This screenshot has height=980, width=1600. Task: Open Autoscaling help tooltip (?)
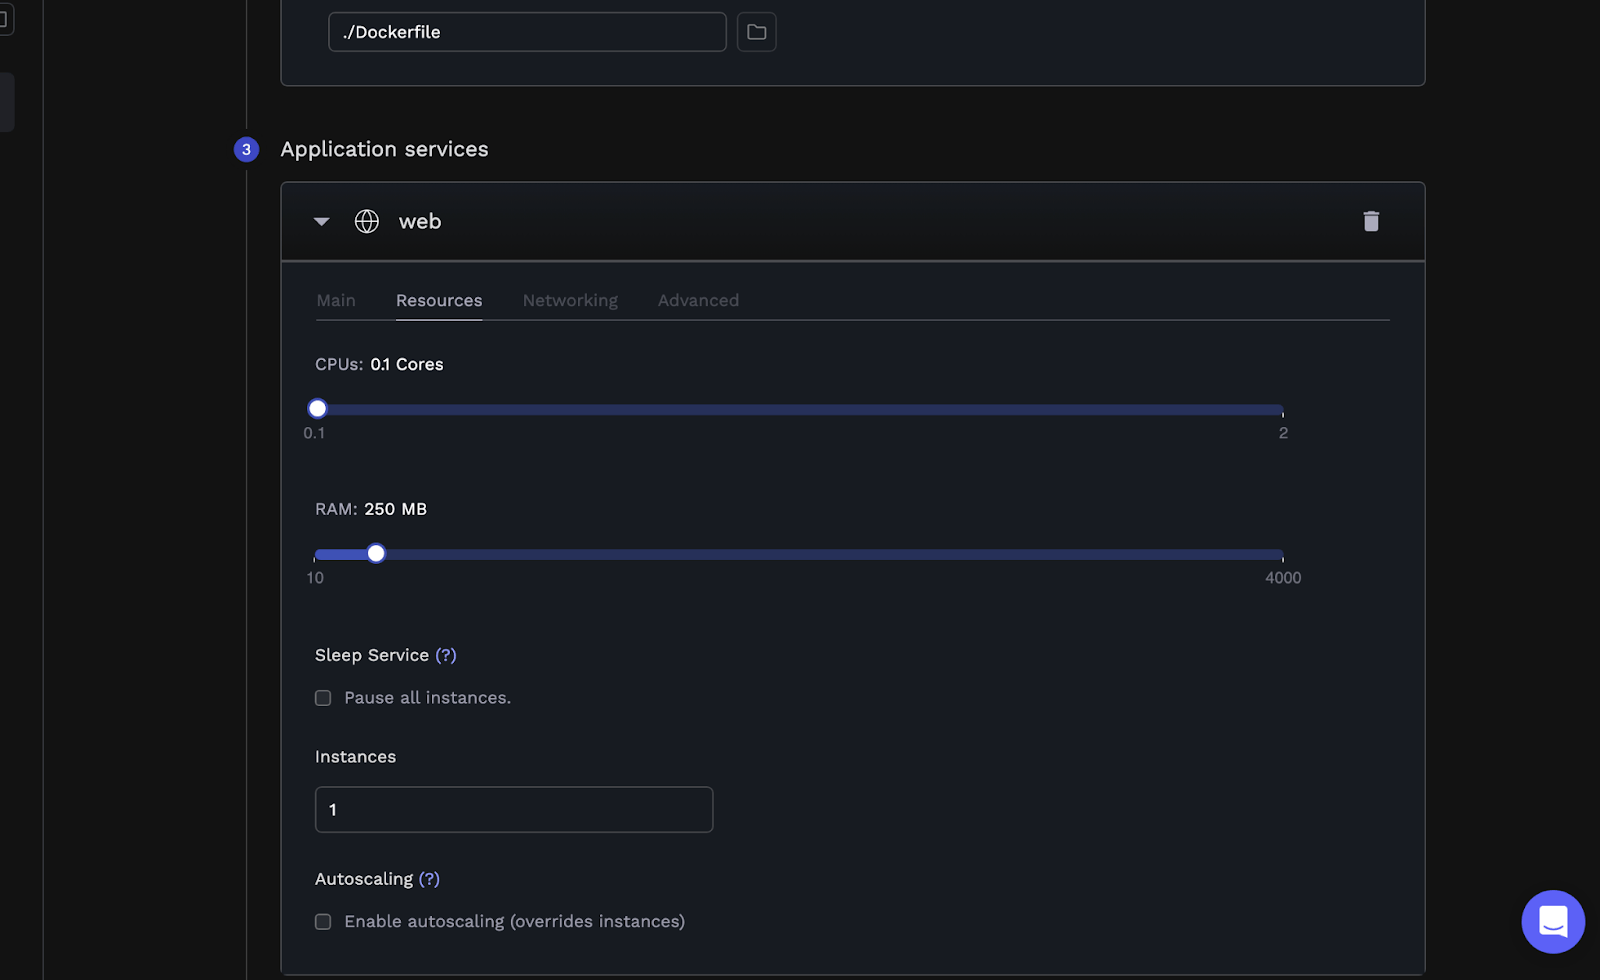click(x=429, y=879)
